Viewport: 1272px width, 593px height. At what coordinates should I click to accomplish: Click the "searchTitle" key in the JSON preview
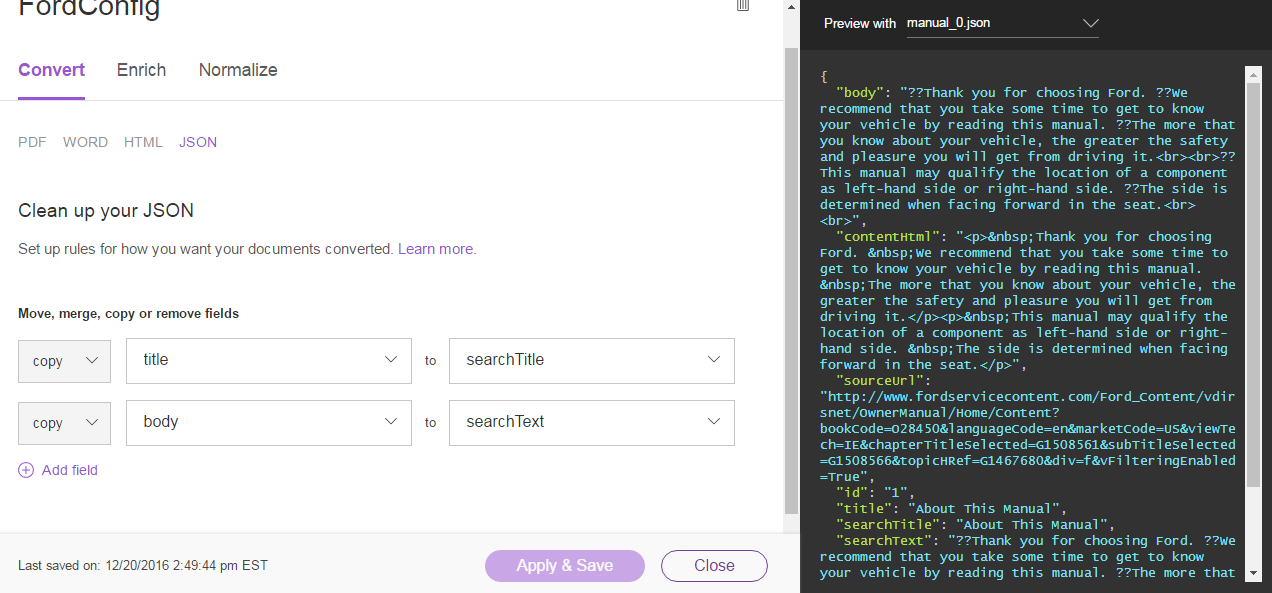tap(888, 525)
